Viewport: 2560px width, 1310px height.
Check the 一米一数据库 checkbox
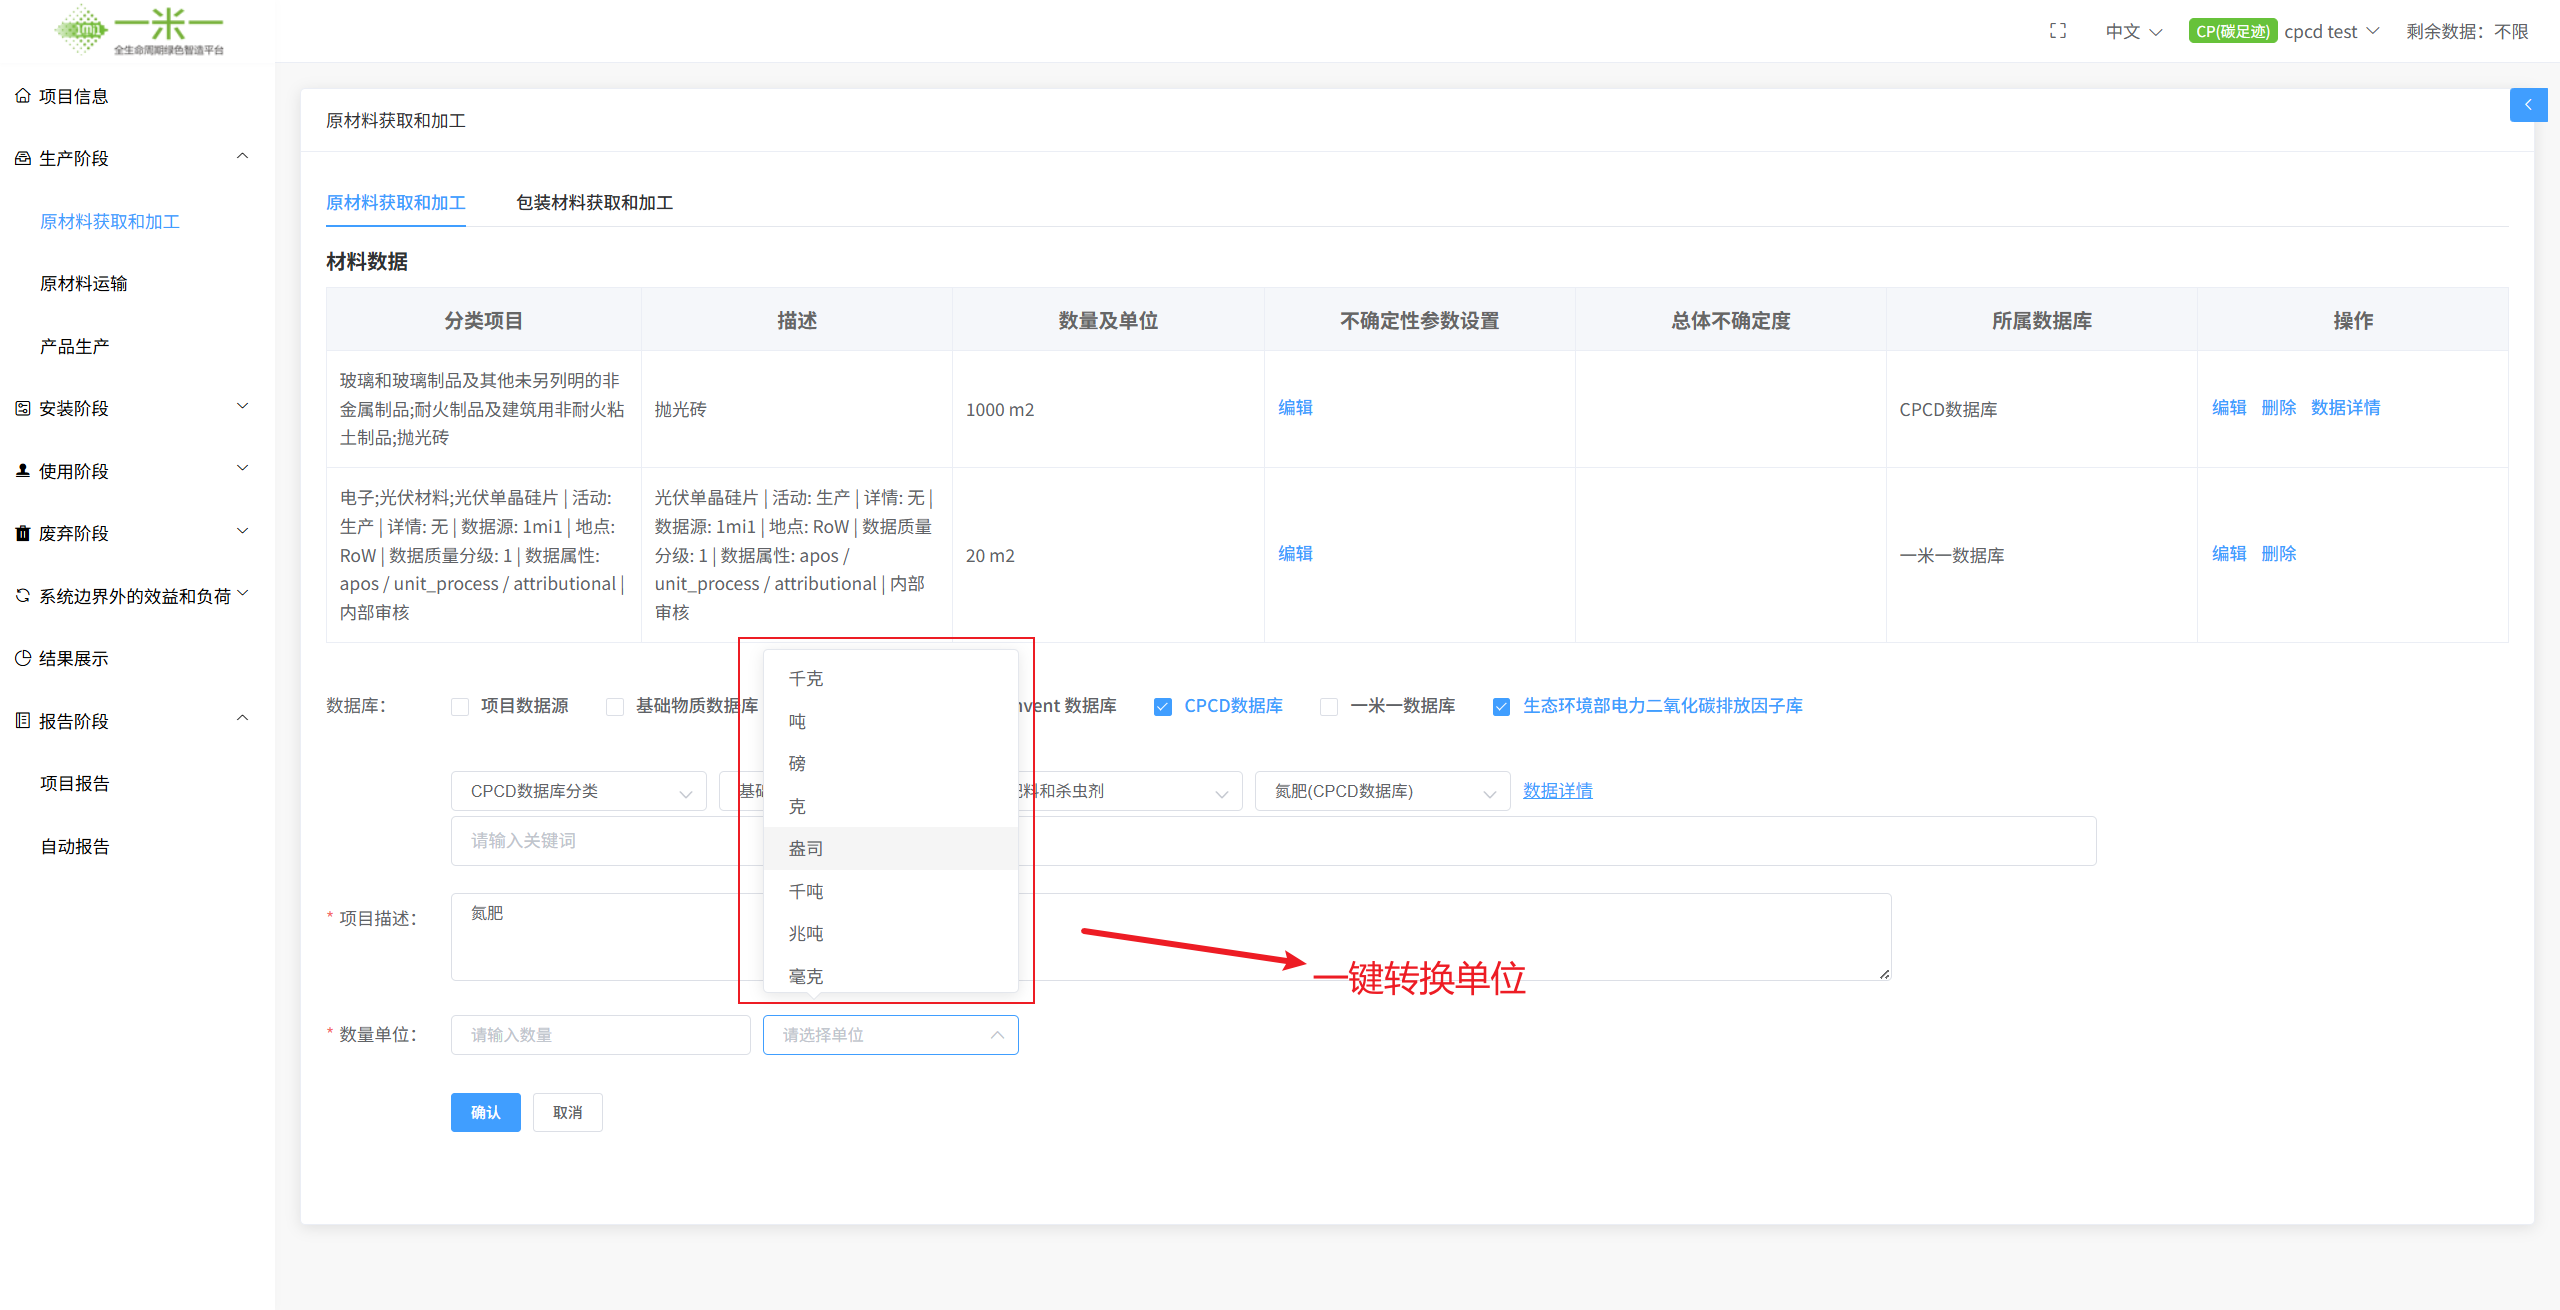1329,707
